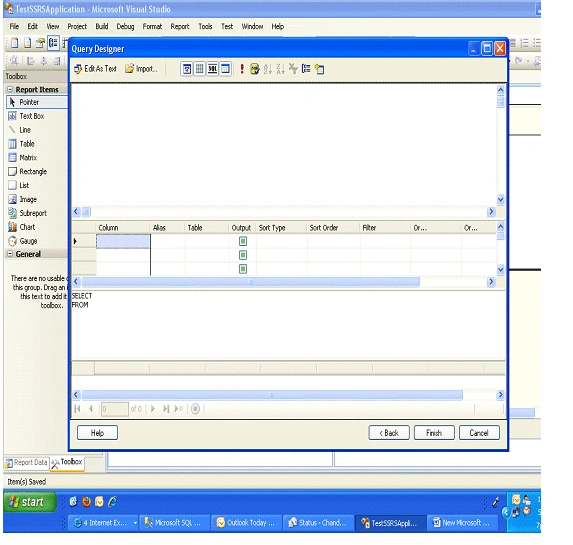The height and width of the screenshot is (545, 573).
Task: Click the Use Group By icon
Action: [306, 69]
